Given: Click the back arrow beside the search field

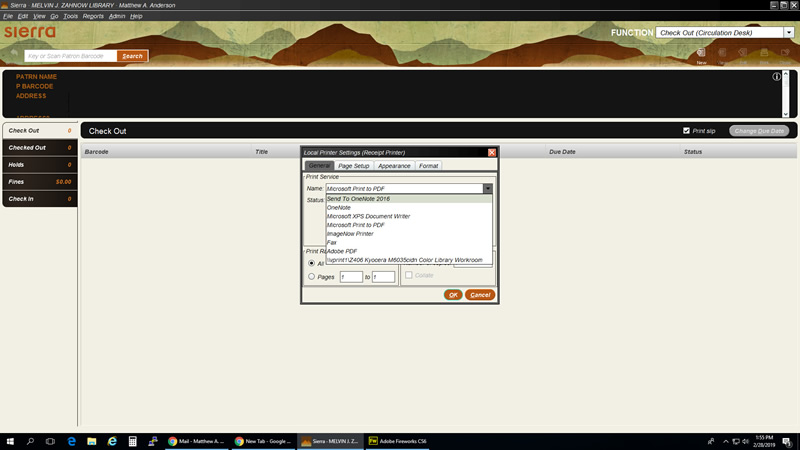Looking at the screenshot, I should (14, 53).
